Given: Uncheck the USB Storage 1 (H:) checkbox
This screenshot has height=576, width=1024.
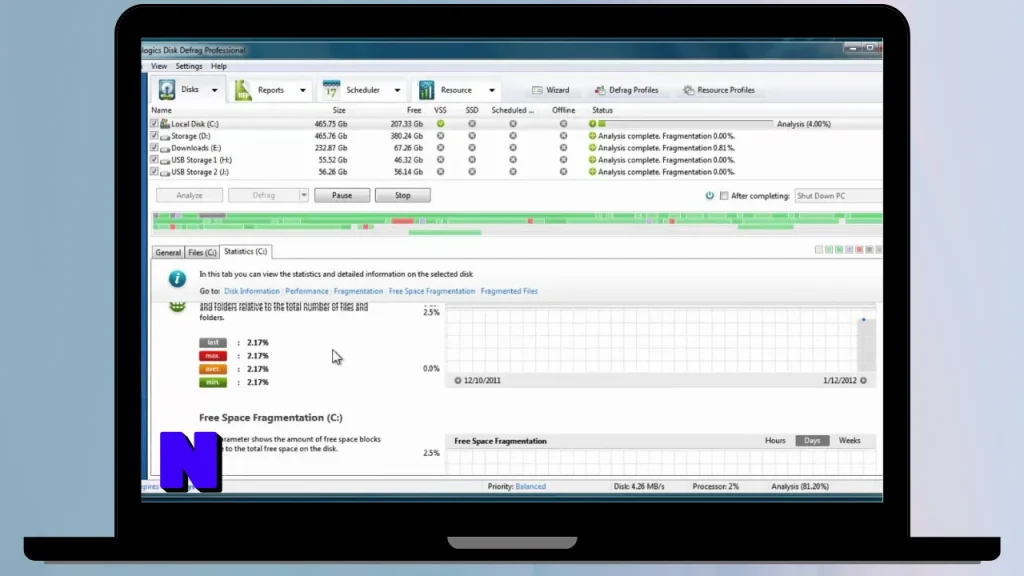Looking at the screenshot, I should 154,159.
